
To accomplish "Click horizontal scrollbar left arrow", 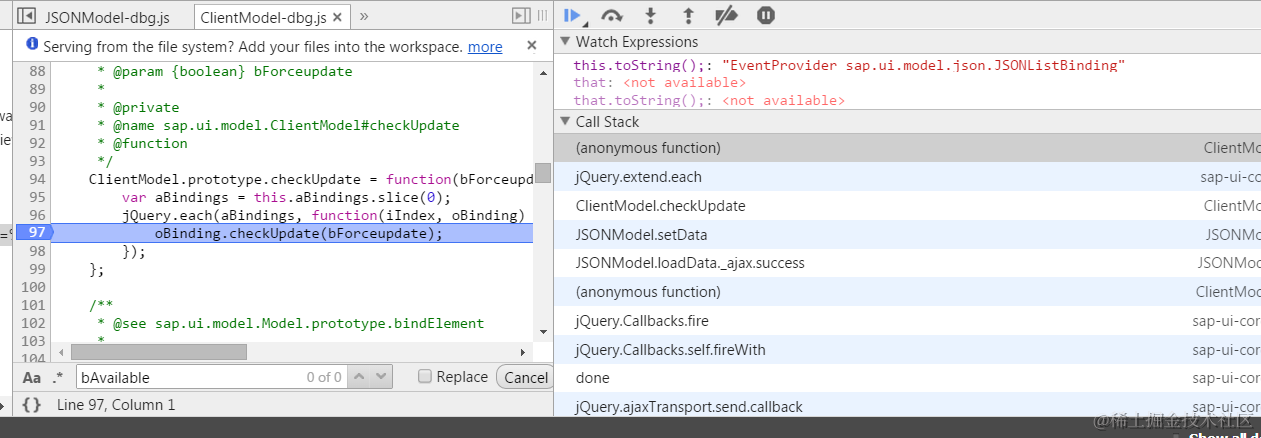I will click(60, 352).
